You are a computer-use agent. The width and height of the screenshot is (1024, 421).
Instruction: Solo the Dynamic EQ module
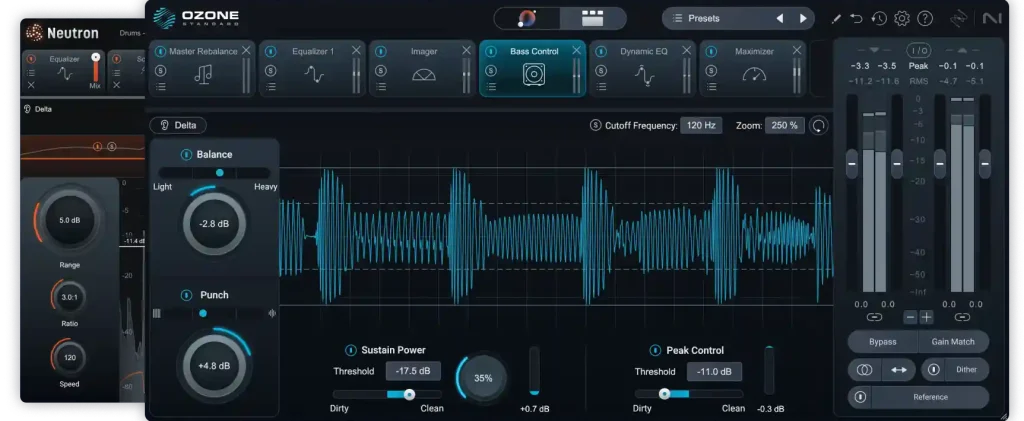(x=600, y=70)
